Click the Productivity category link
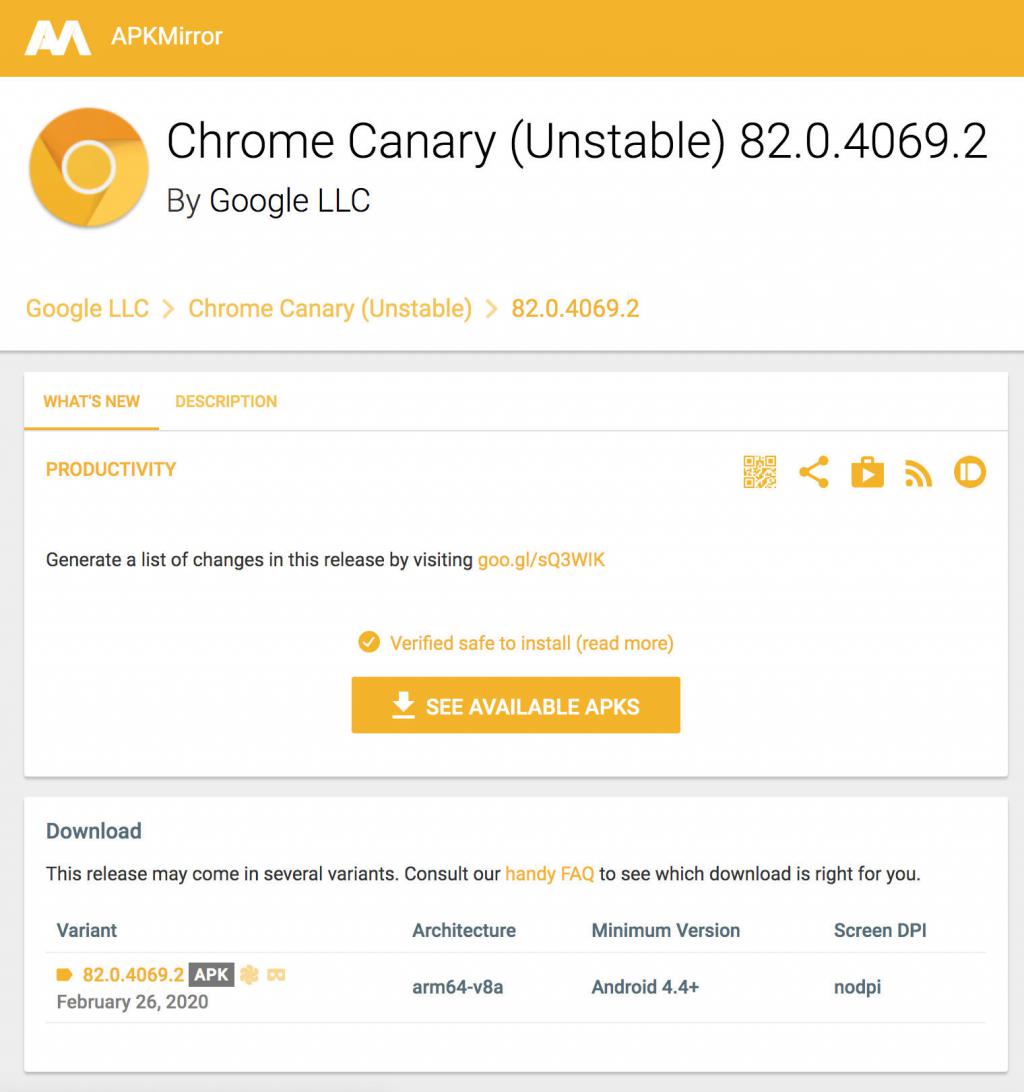The image size is (1024, 1092). tap(111, 469)
